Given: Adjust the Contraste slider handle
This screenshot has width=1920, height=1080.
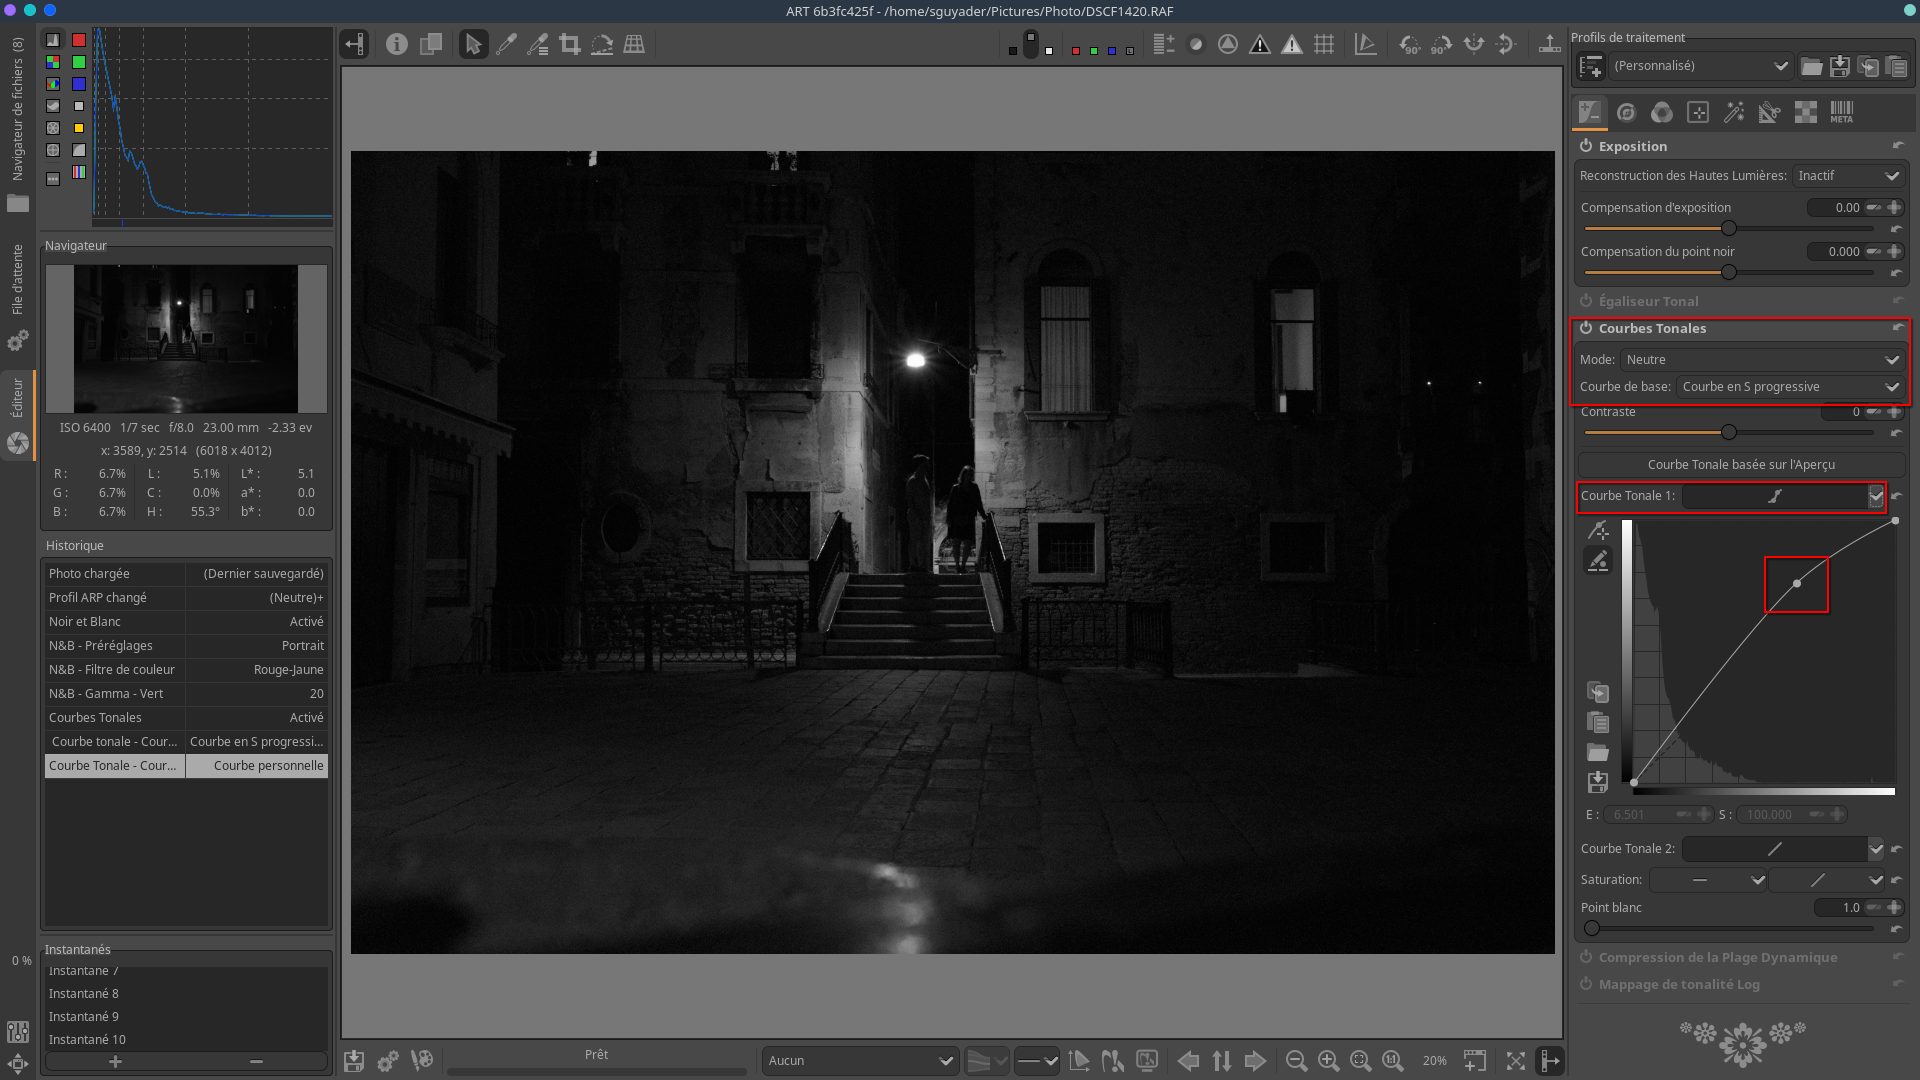Looking at the screenshot, I should click(1728, 433).
